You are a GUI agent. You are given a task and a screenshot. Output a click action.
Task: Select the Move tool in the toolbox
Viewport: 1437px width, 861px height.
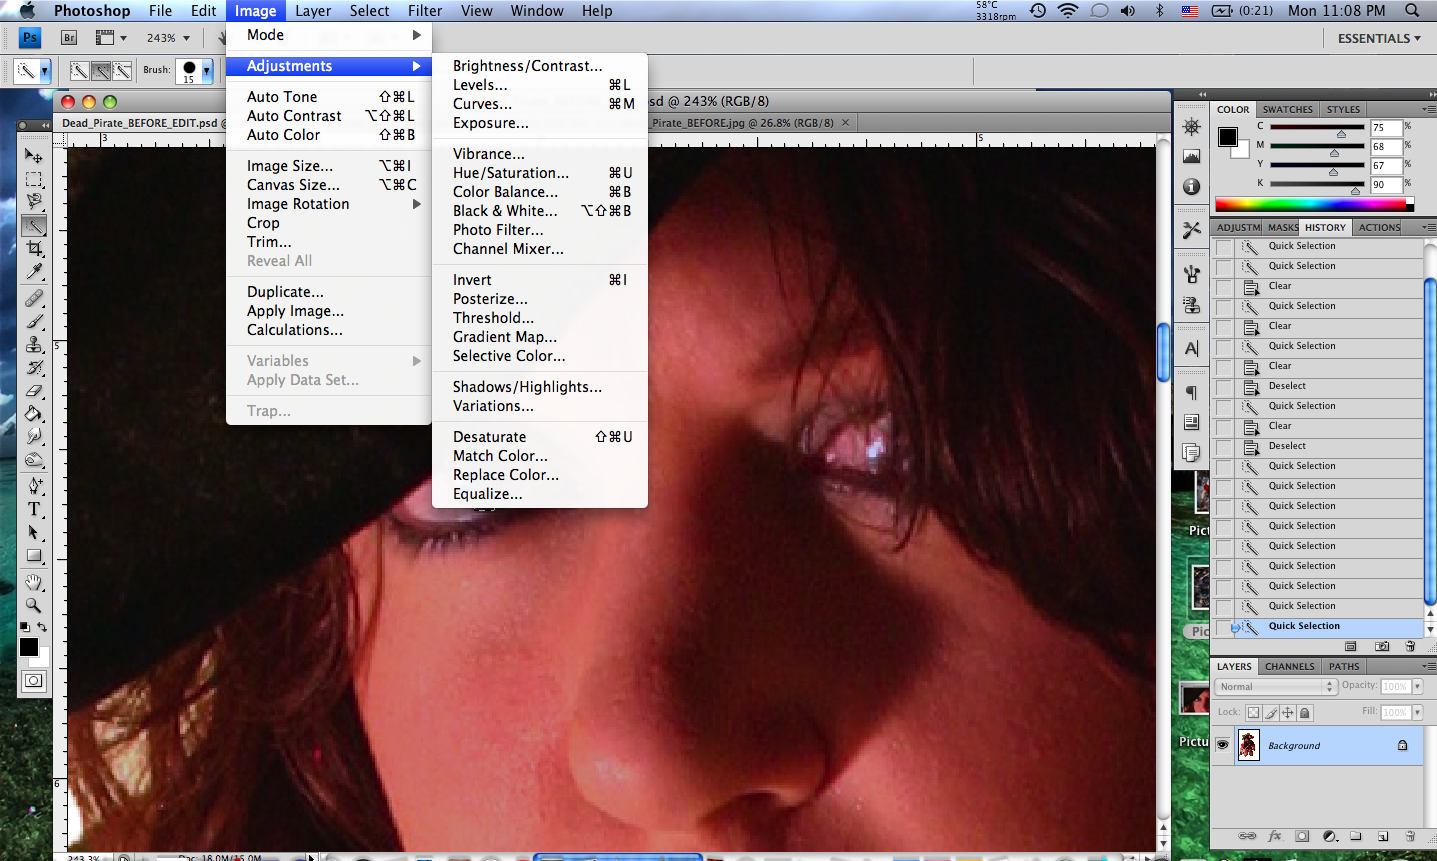tap(34, 156)
